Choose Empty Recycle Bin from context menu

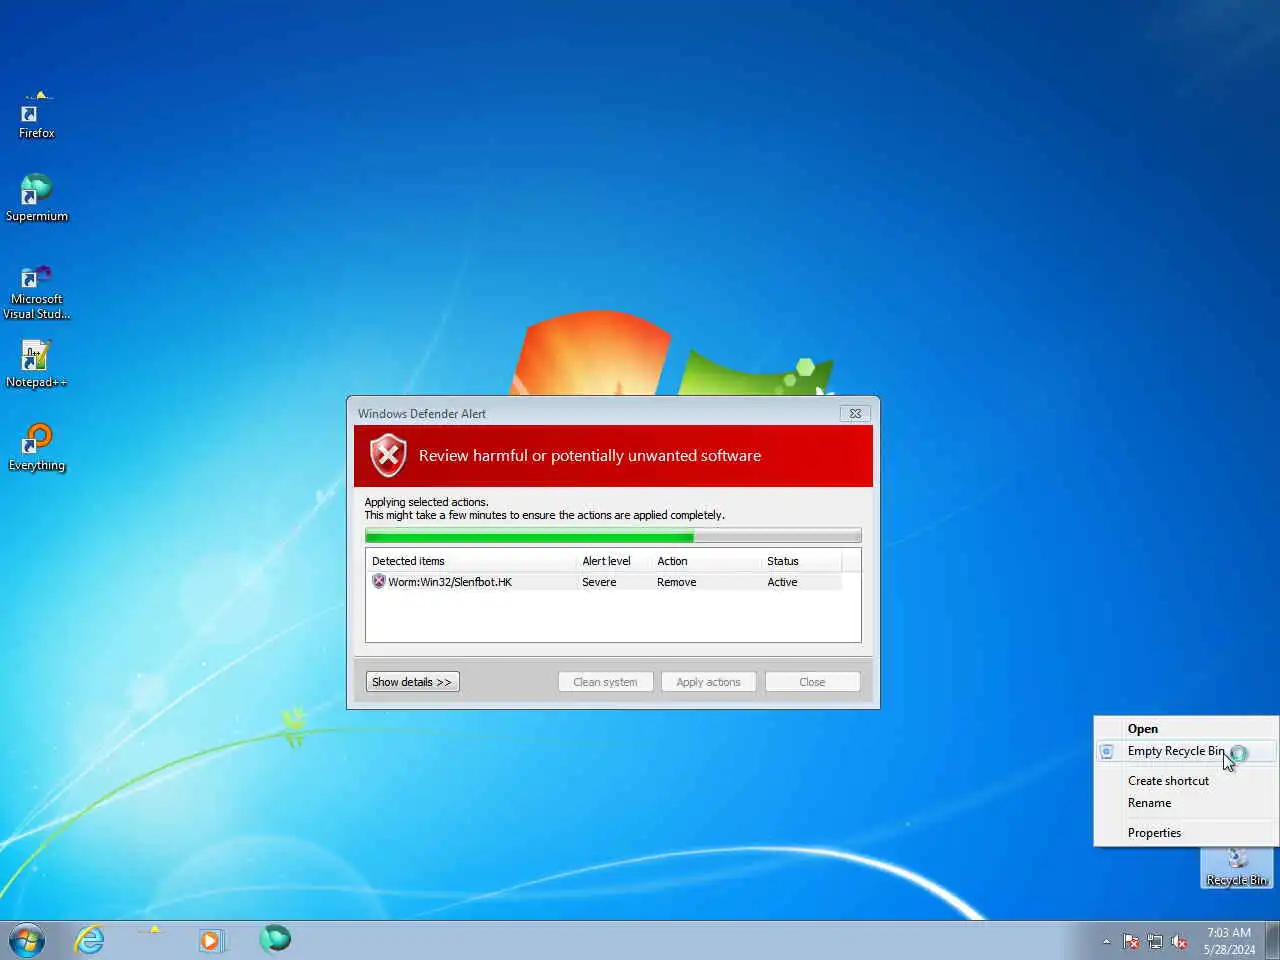pos(1186,751)
